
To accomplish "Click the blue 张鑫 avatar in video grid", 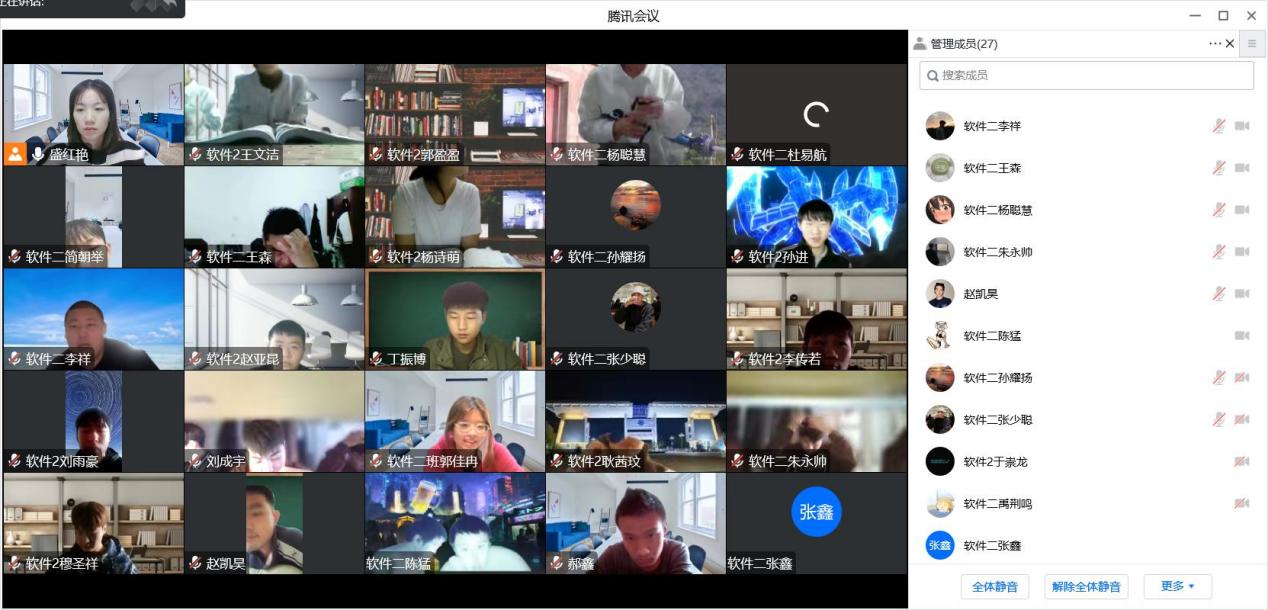I will click(x=816, y=512).
